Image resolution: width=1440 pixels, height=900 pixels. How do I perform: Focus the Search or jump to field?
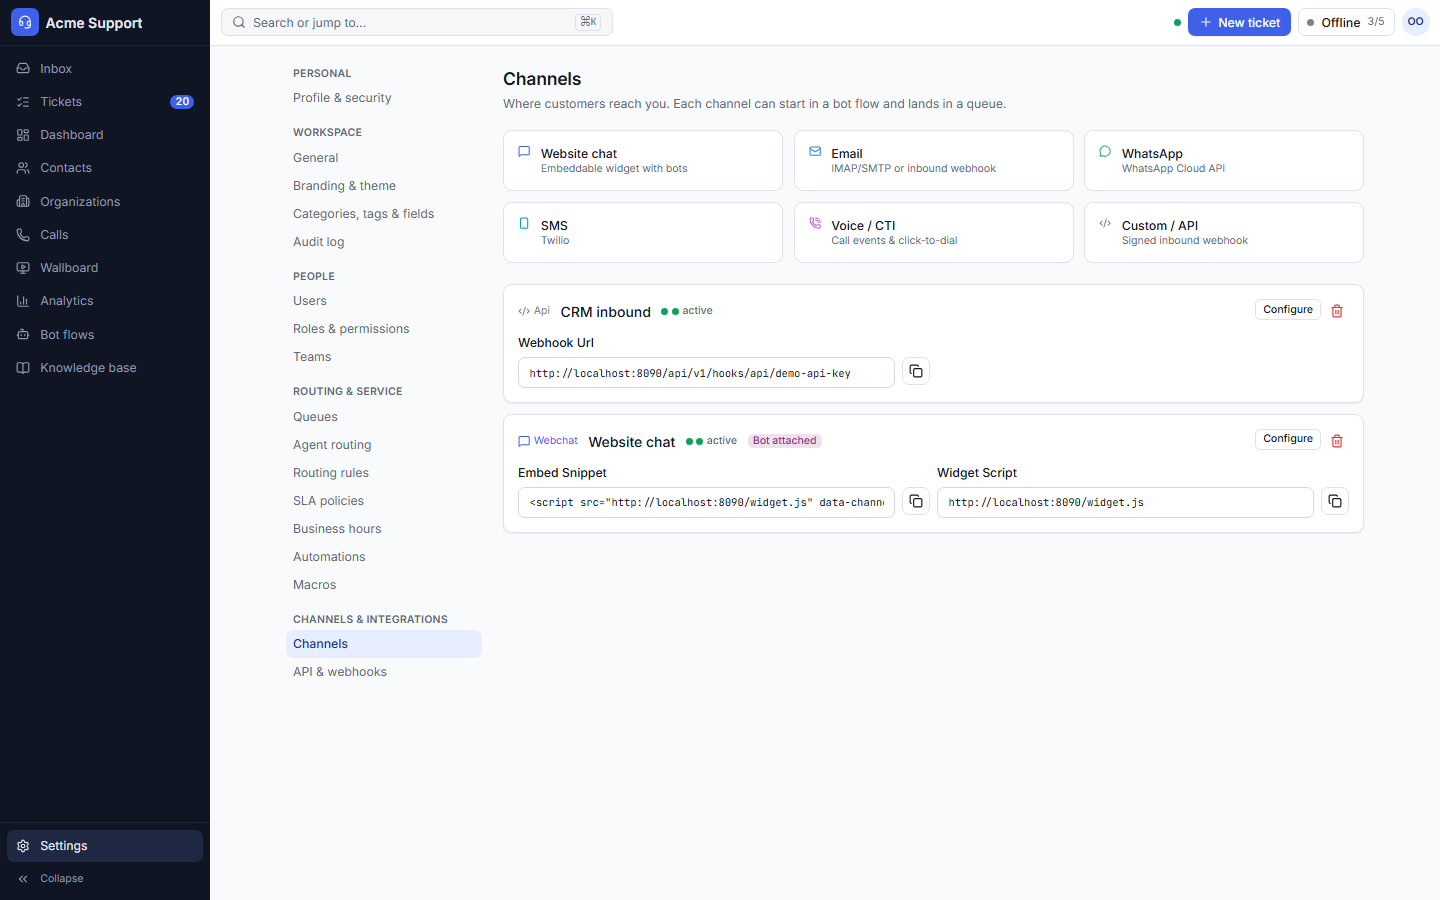pyautogui.click(x=417, y=22)
